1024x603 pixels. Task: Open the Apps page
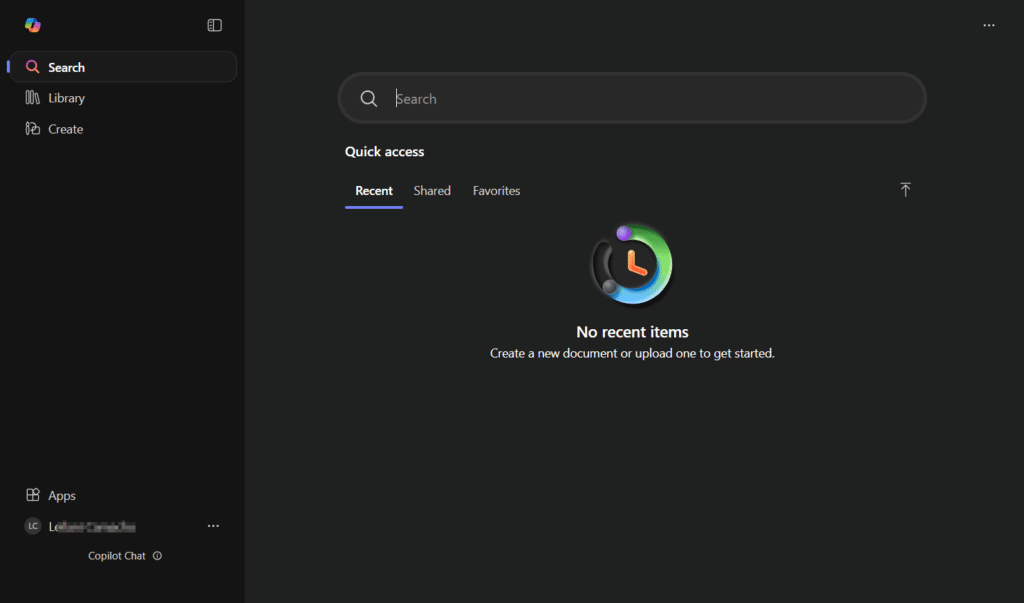tap(61, 495)
